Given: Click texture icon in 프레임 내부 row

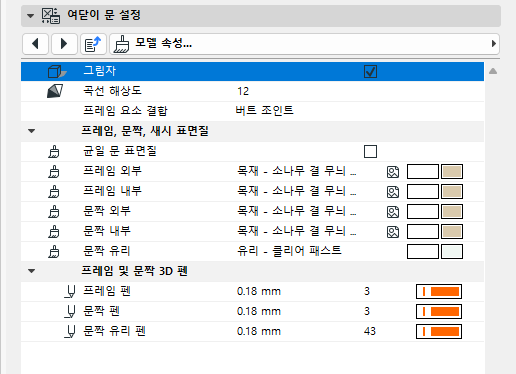Looking at the screenshot, I should (x=393, y=192).
